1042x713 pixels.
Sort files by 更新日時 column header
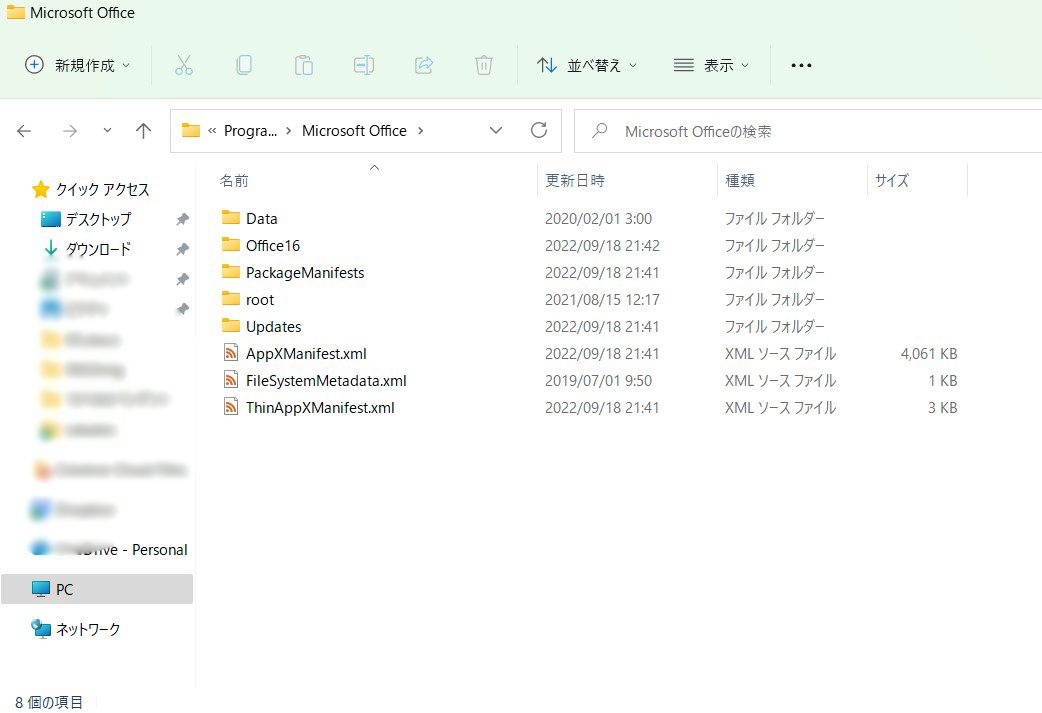[575, 181]
